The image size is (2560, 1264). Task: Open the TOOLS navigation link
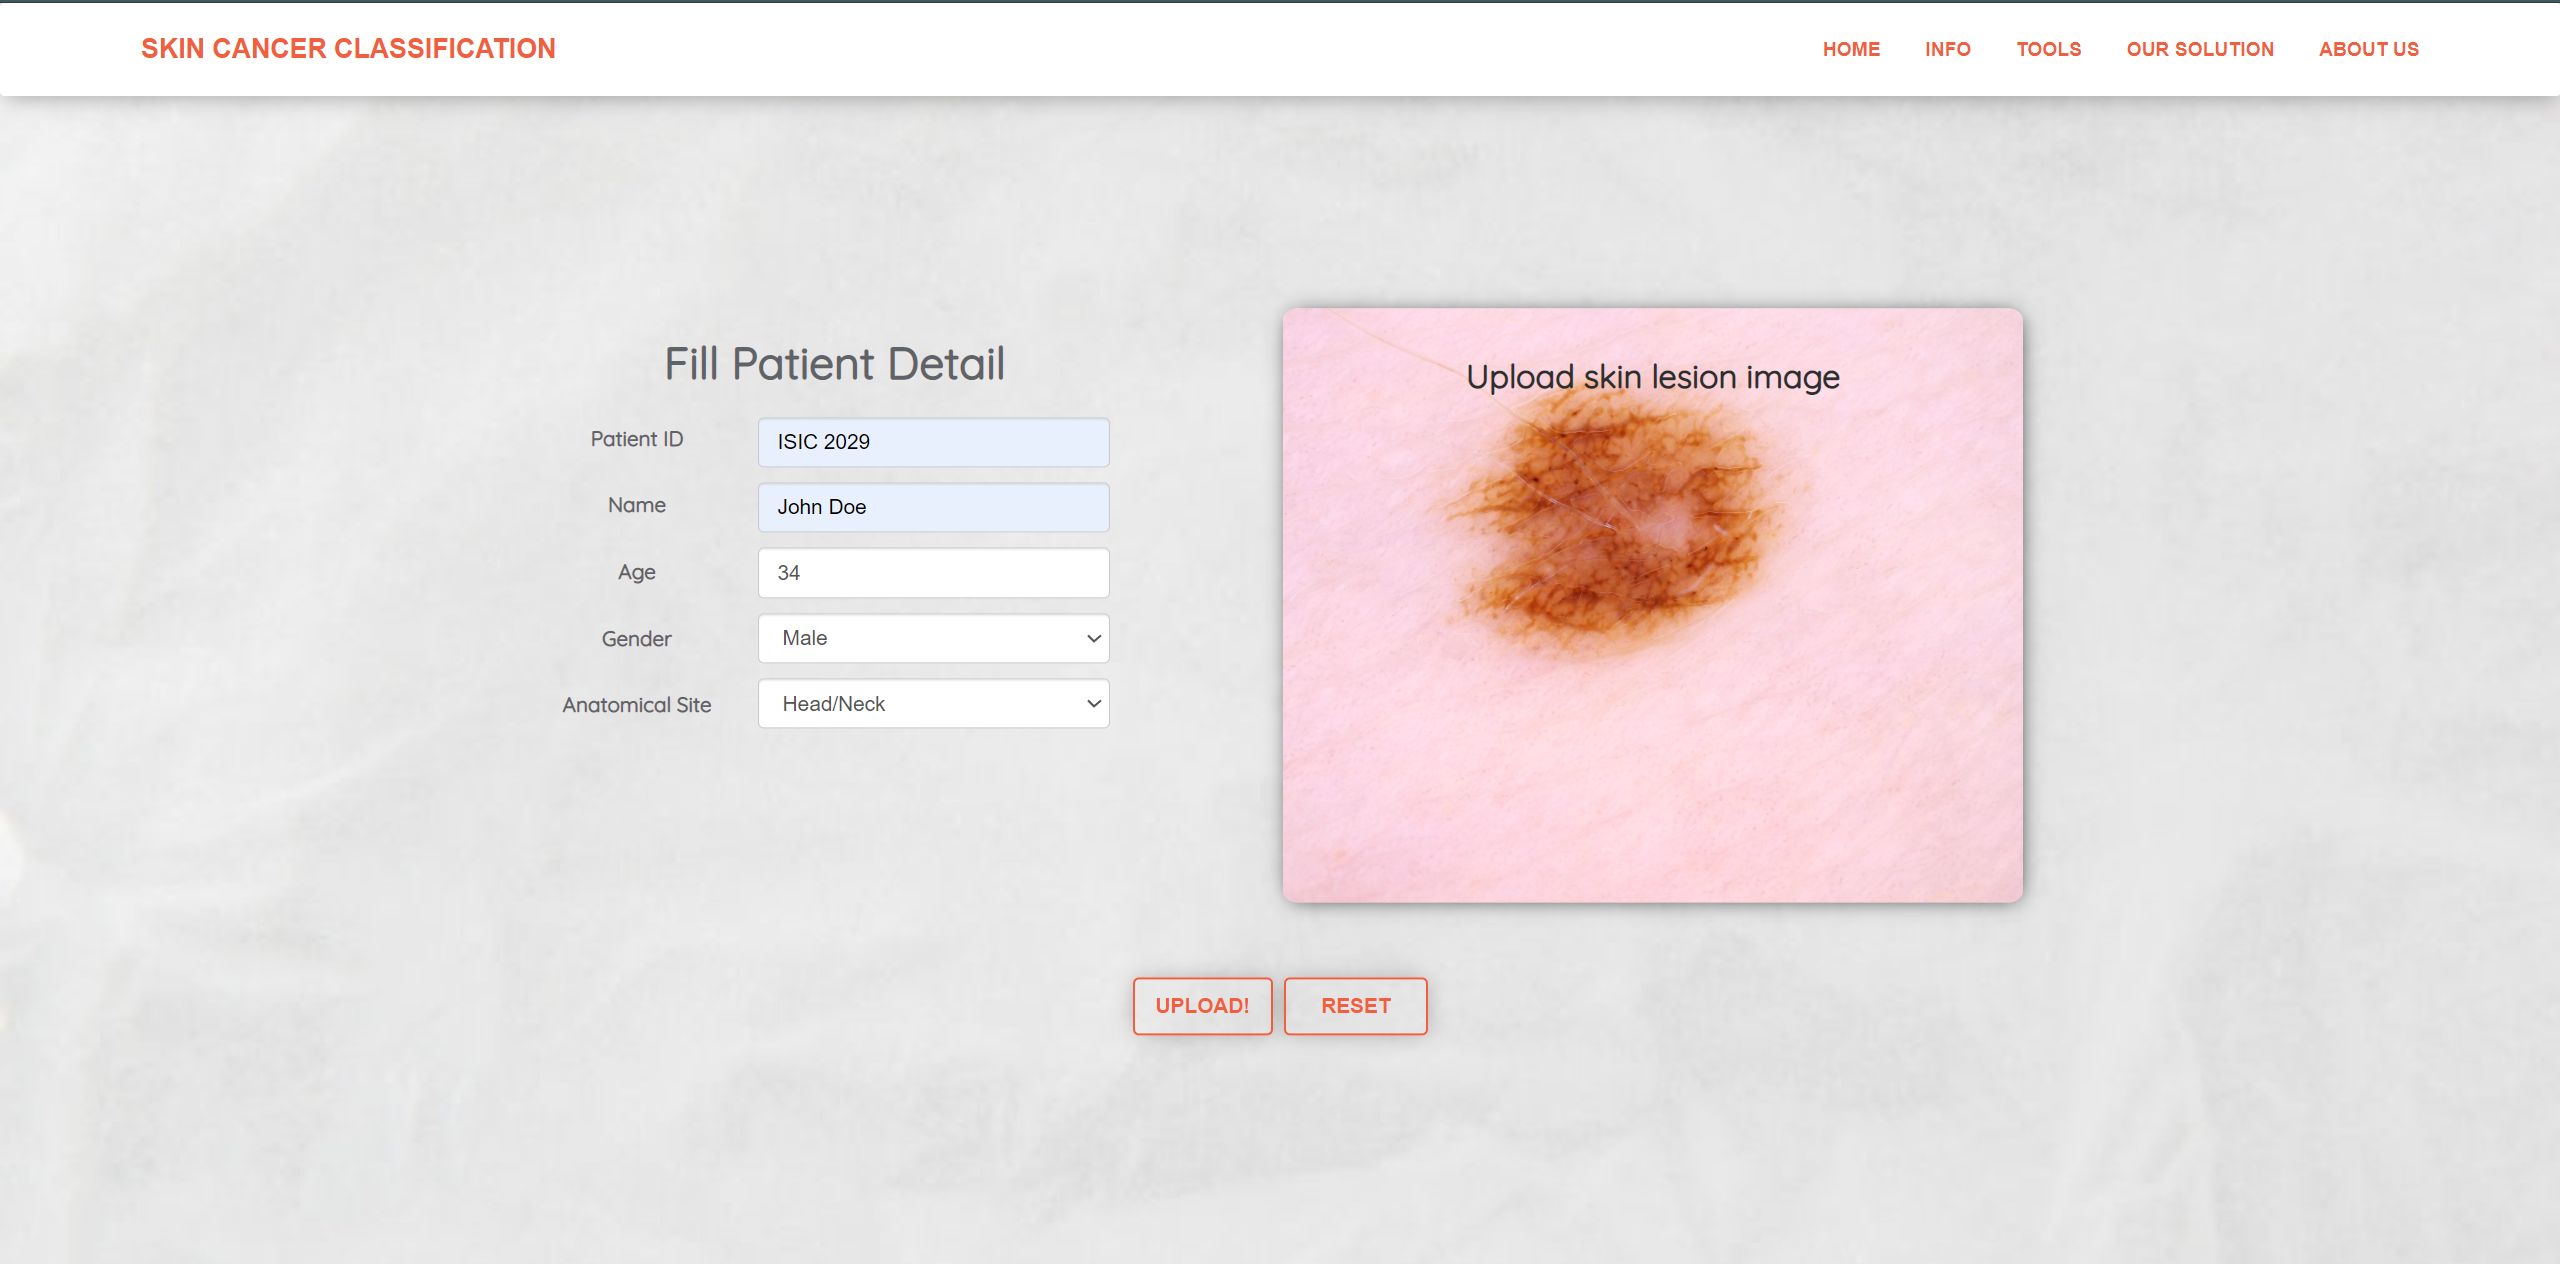[2048, 49]
